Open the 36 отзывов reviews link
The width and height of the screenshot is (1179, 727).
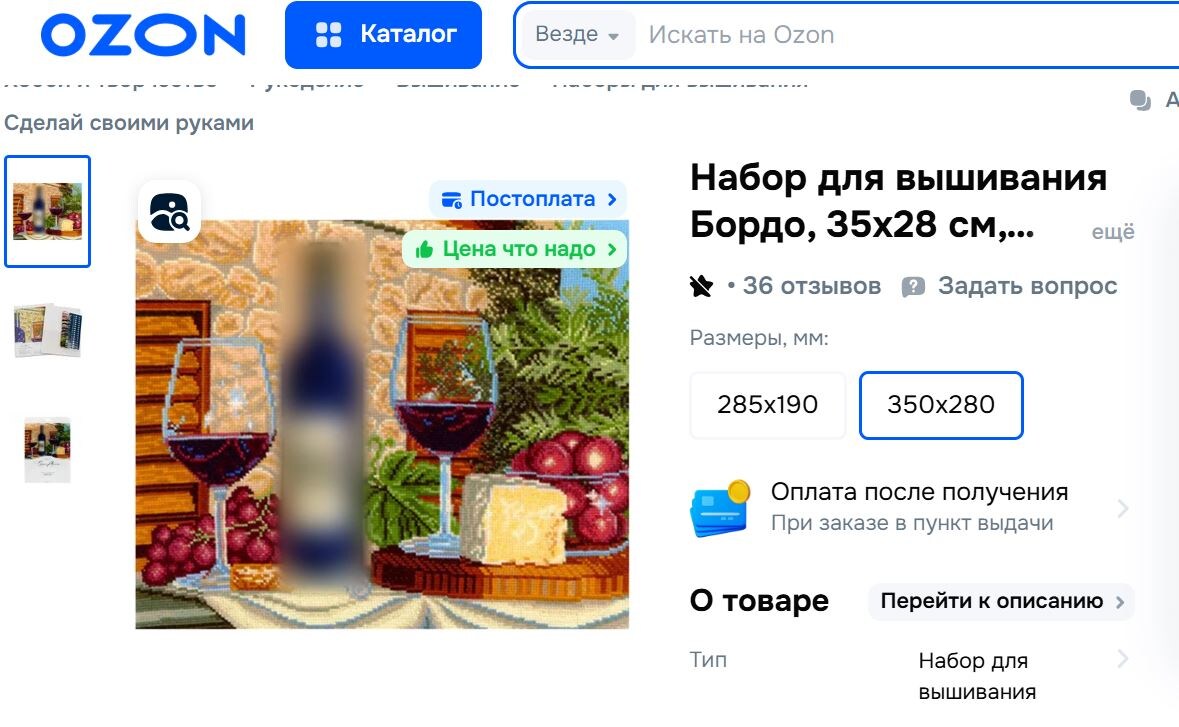tap(811, 286)
